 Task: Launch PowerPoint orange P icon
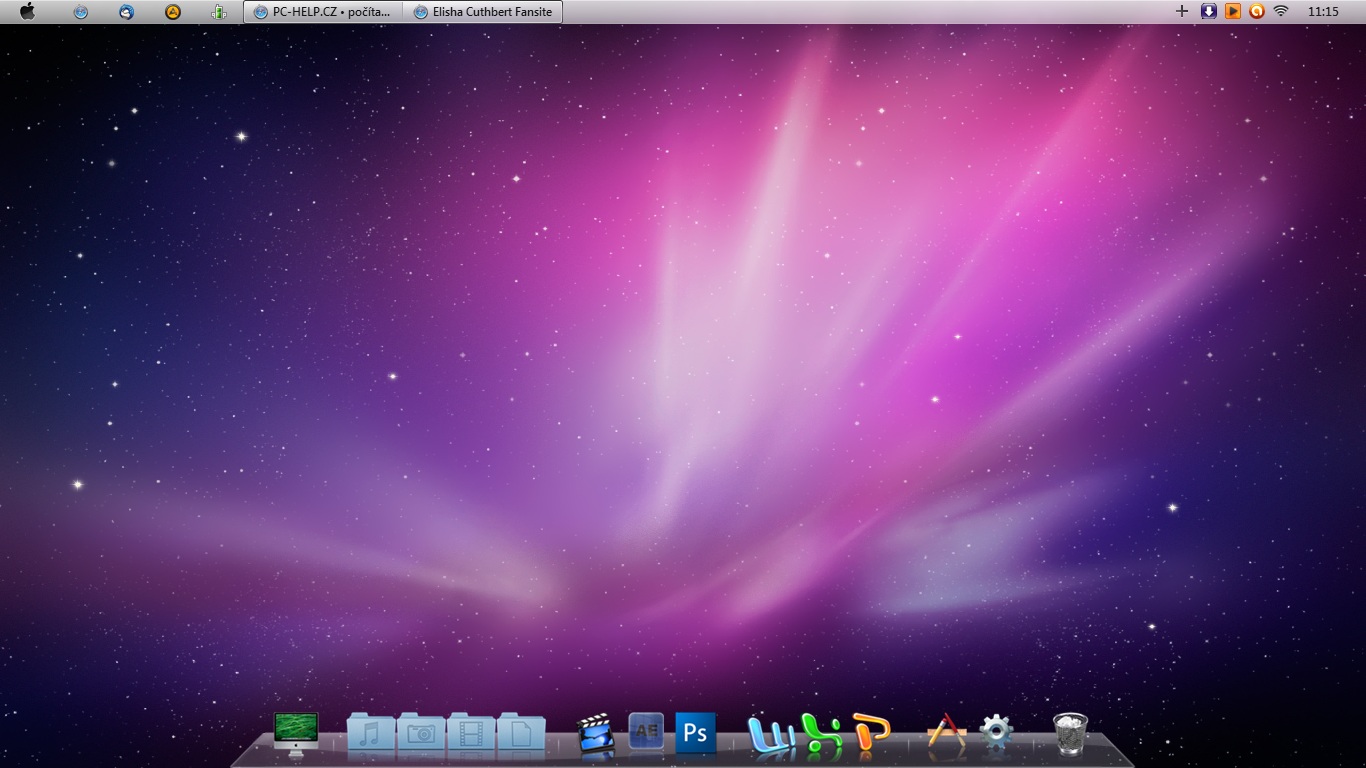tap(871, 734)
